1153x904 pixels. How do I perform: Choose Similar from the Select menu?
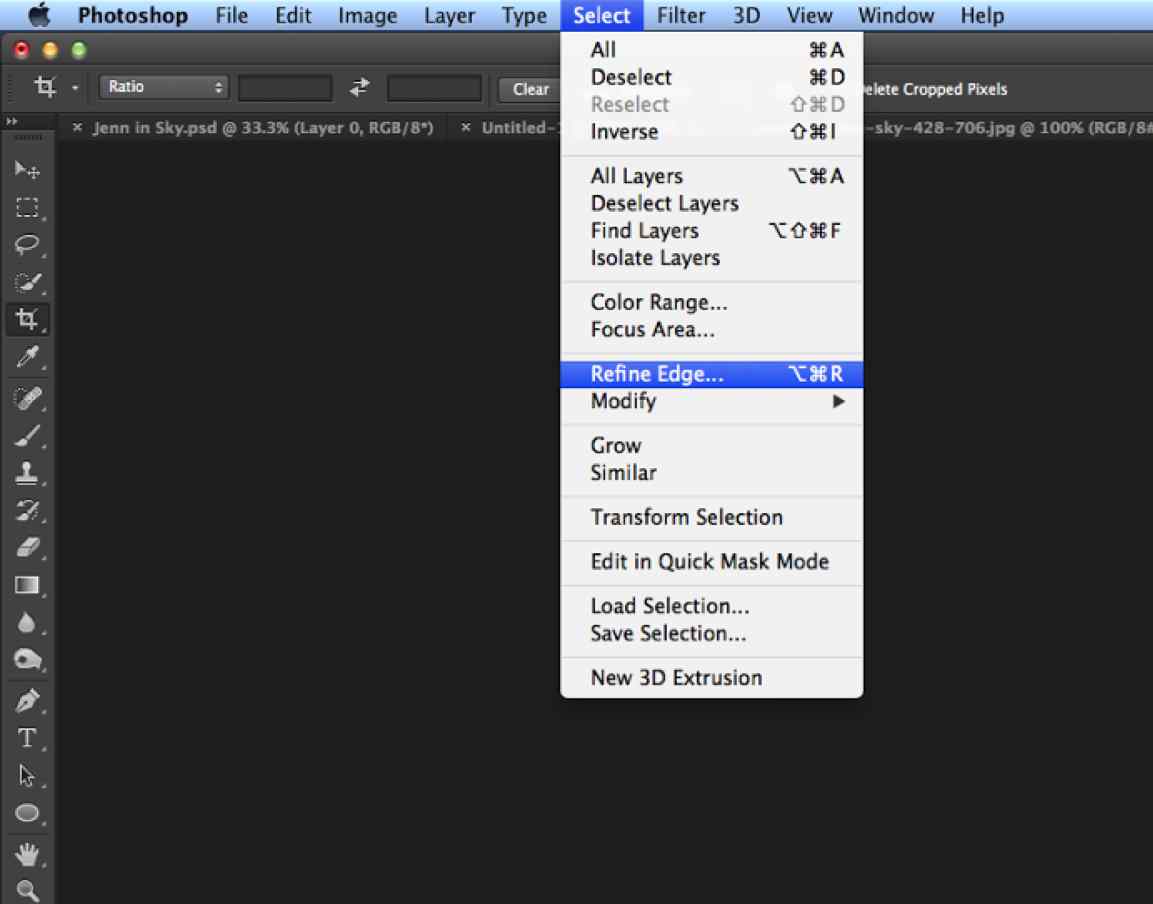tap(711, 472)
